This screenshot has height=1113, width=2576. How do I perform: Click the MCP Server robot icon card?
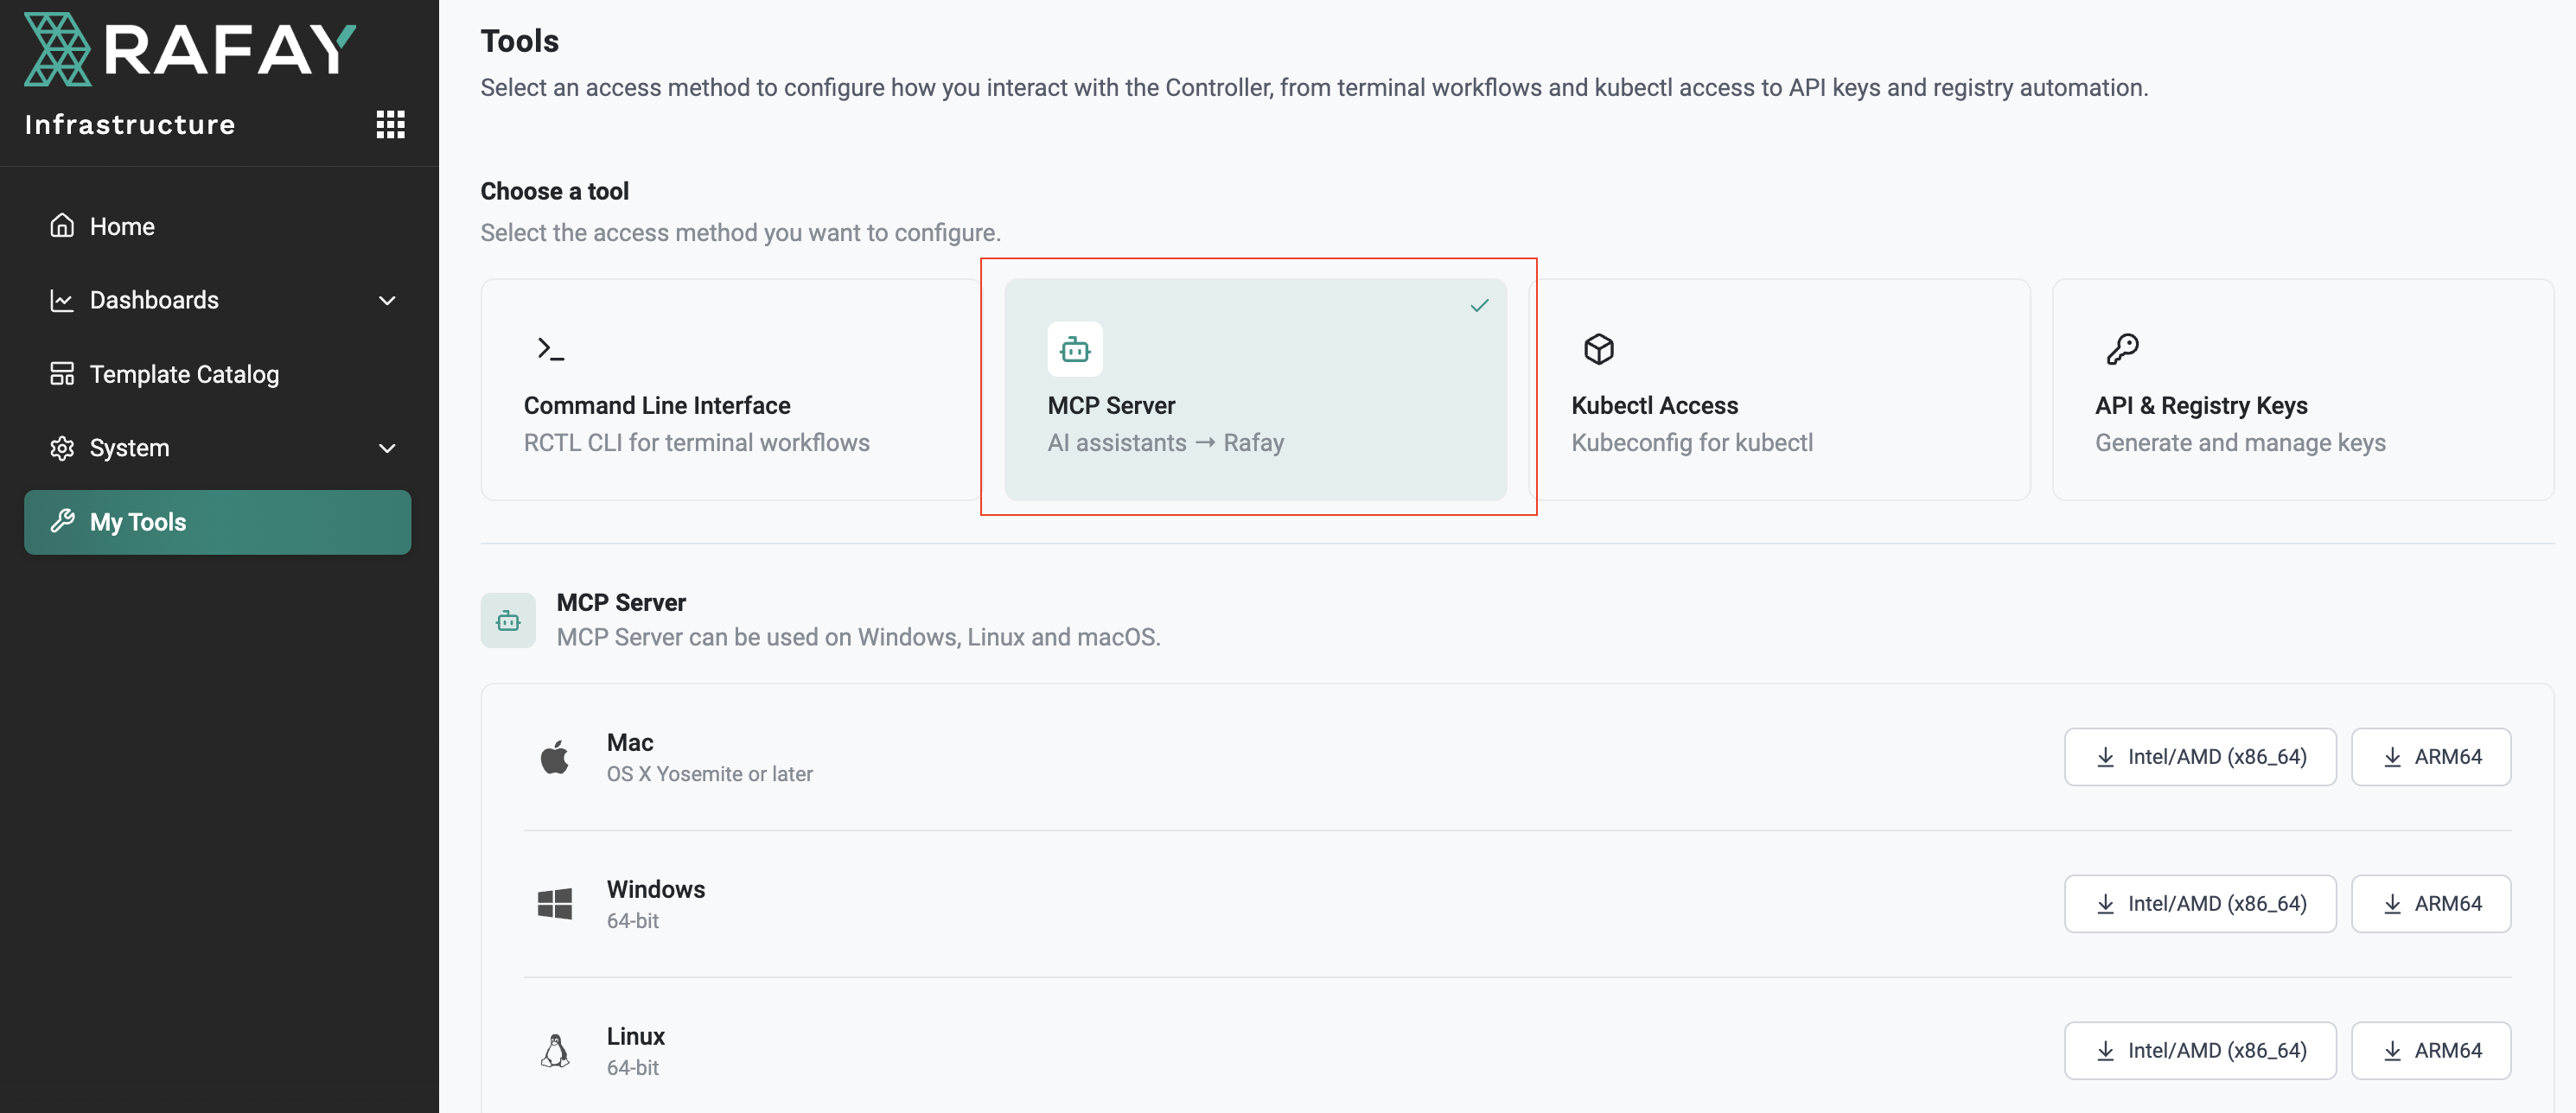[x=1075, y=349]
